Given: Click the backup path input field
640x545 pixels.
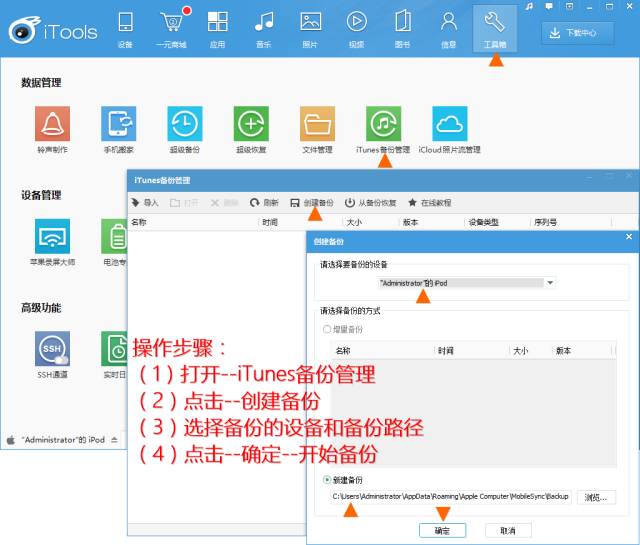Looking at the screenshot, I should pos(451,496).
